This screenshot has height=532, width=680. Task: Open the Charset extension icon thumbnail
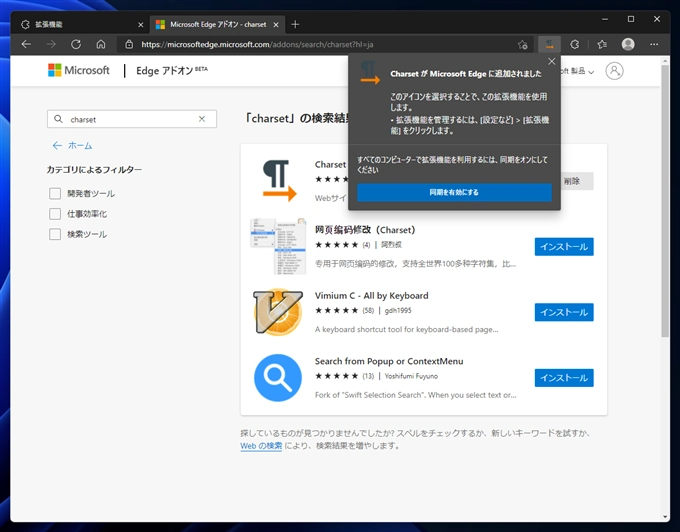click(x=278, y=180)
